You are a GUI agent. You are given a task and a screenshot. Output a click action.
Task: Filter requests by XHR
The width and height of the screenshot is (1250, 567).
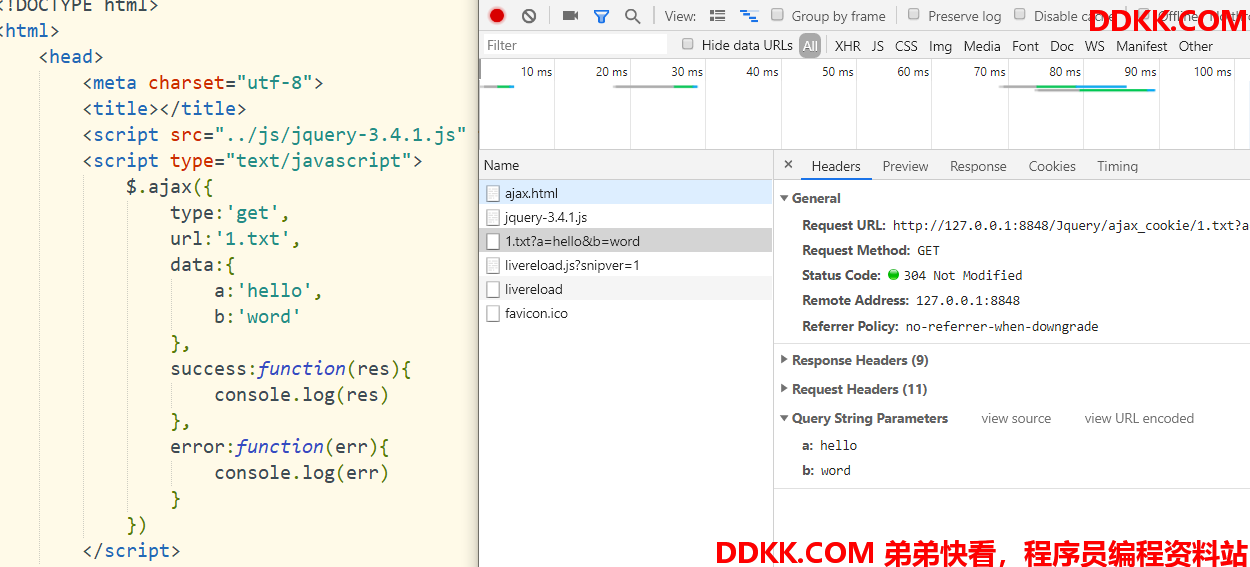848,46
